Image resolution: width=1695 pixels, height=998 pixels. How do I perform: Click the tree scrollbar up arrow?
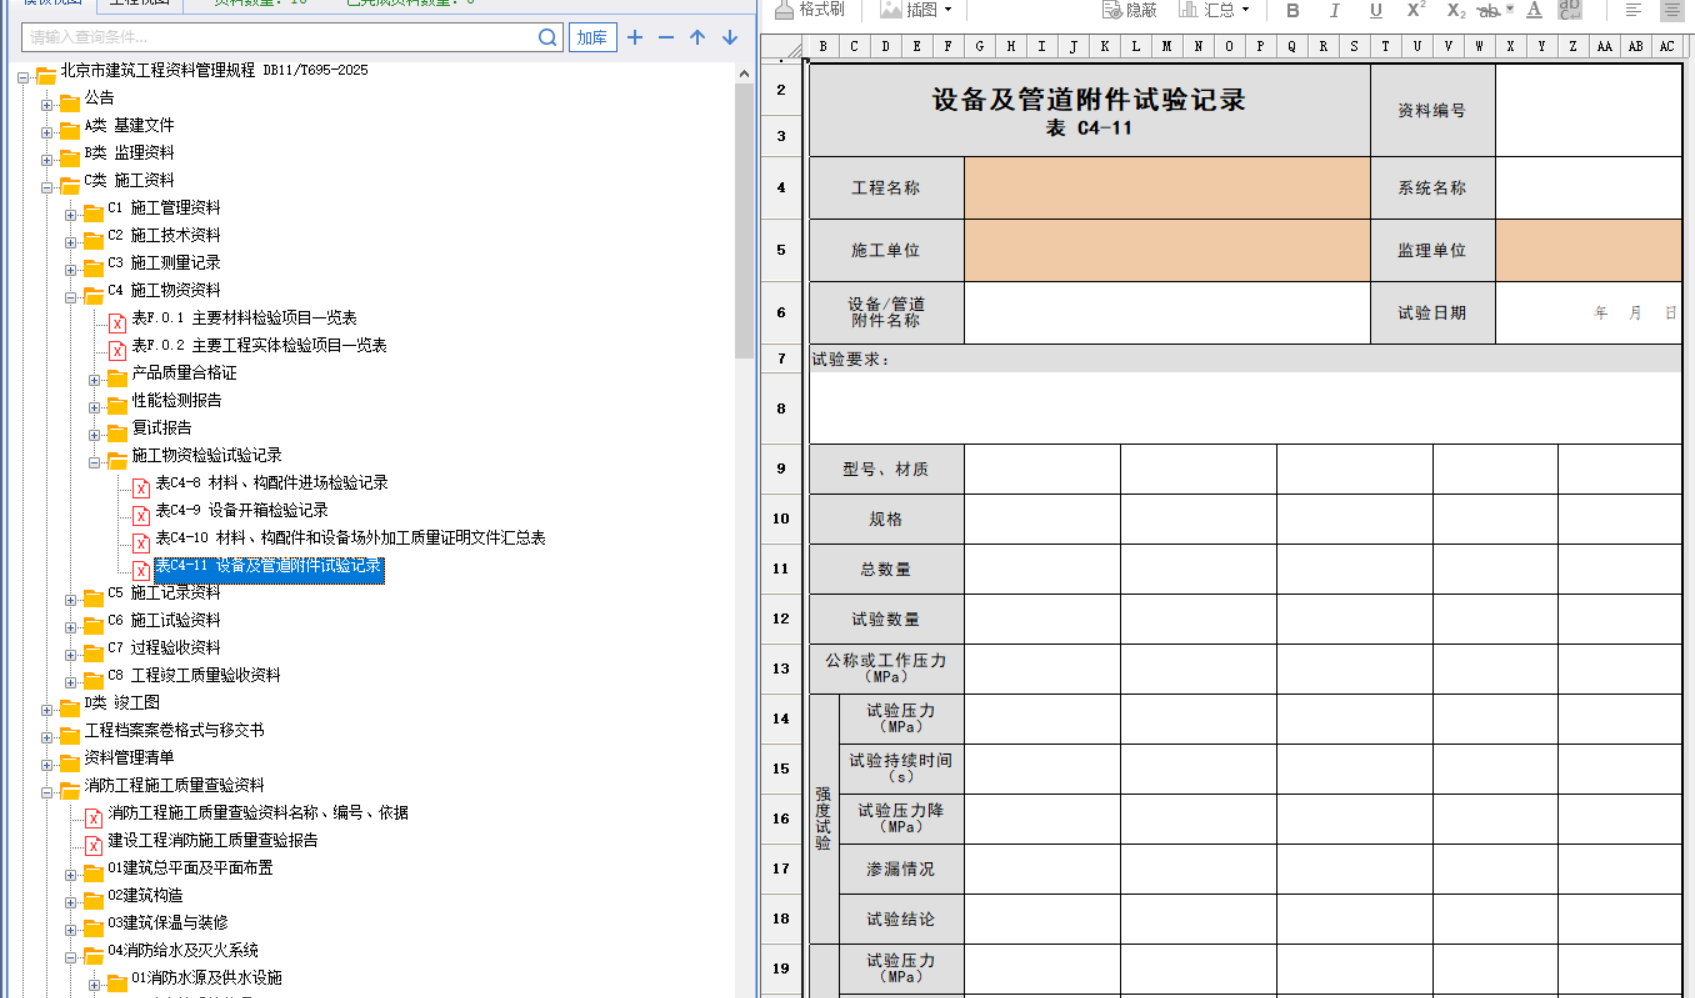click(x=744, y=73)
